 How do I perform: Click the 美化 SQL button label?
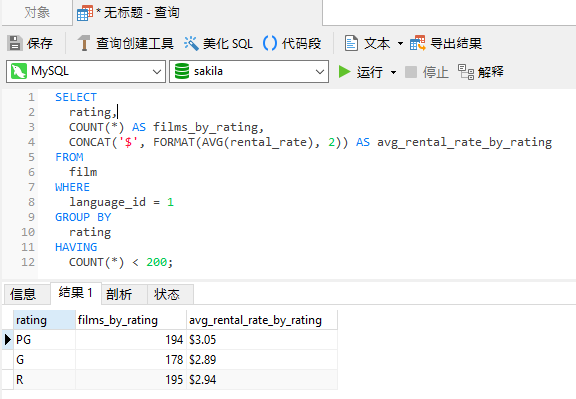[x=228, y=43]
